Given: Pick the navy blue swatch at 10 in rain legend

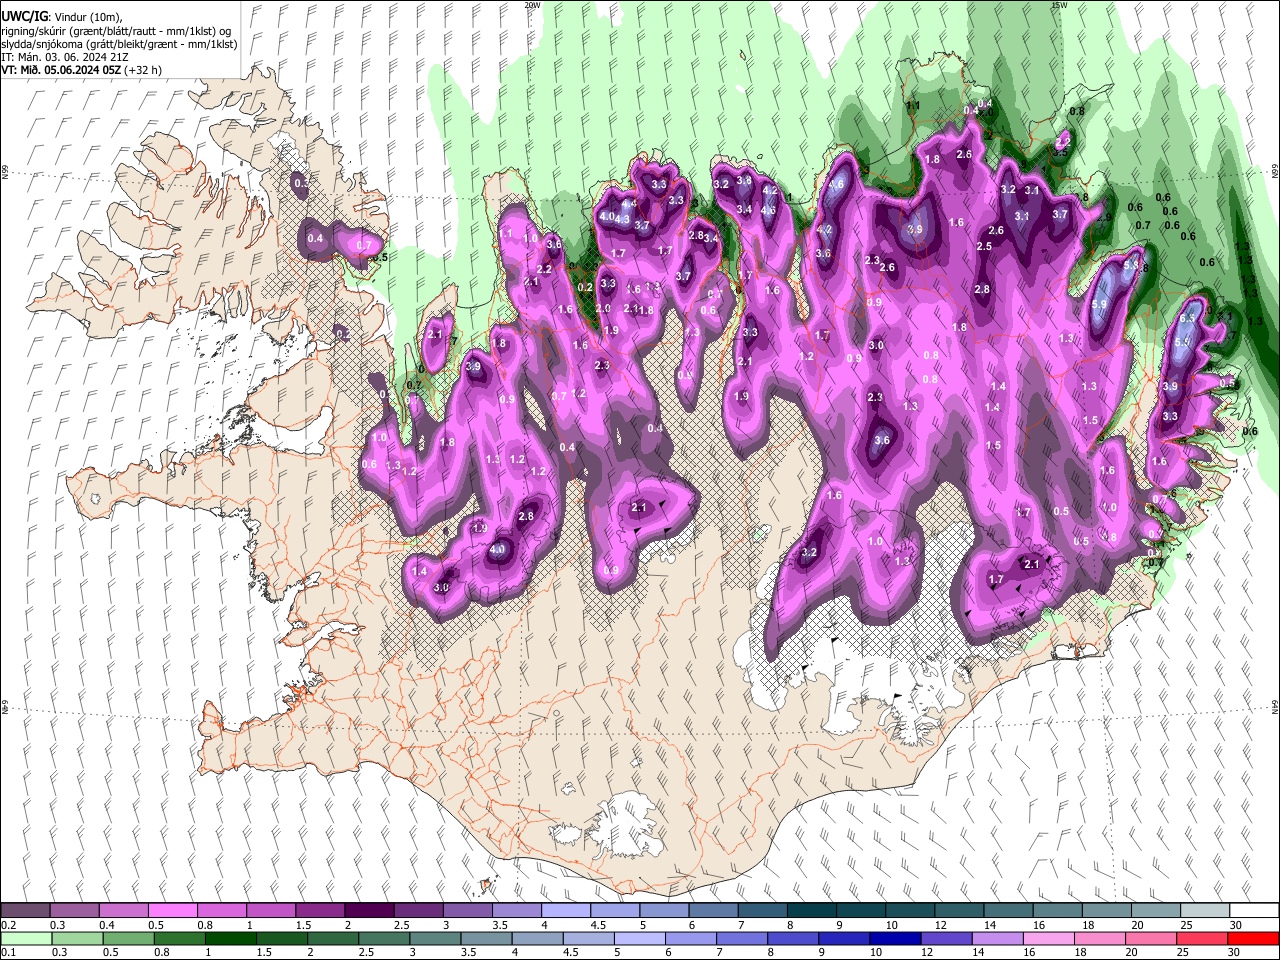Looking at the screenshot, I should click(x=896, y=938).
